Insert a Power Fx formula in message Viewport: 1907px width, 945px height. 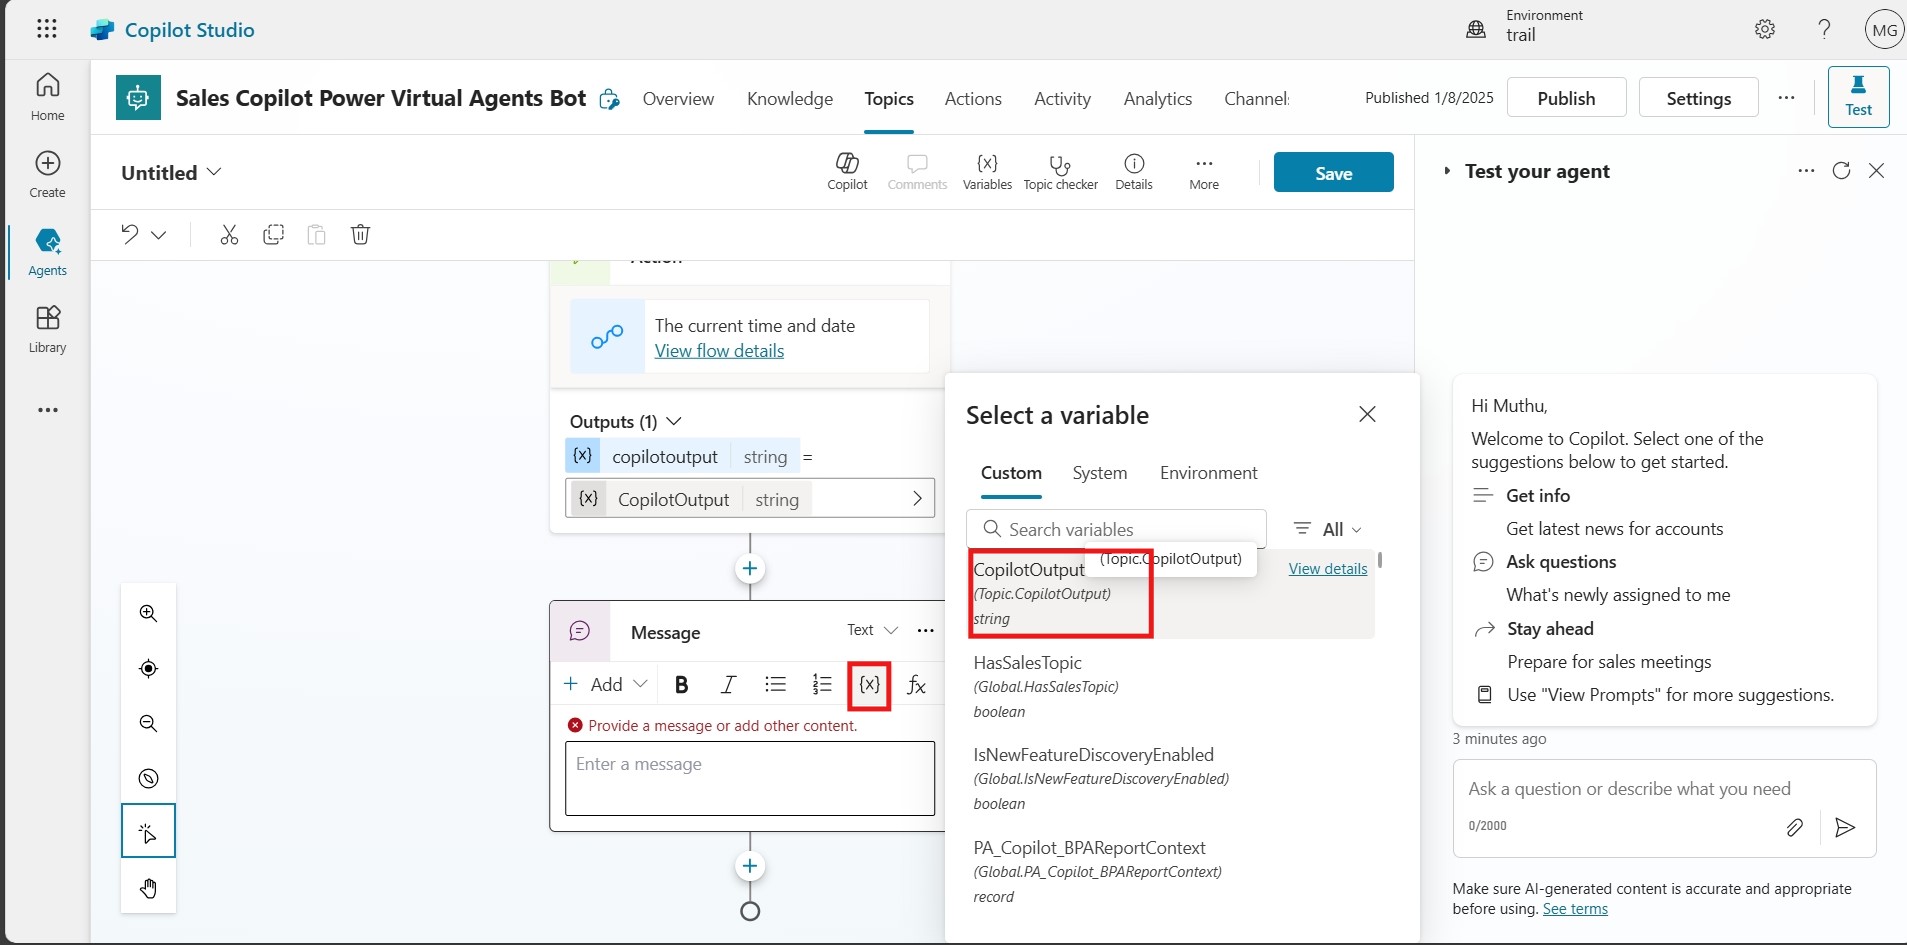(916, 685)
